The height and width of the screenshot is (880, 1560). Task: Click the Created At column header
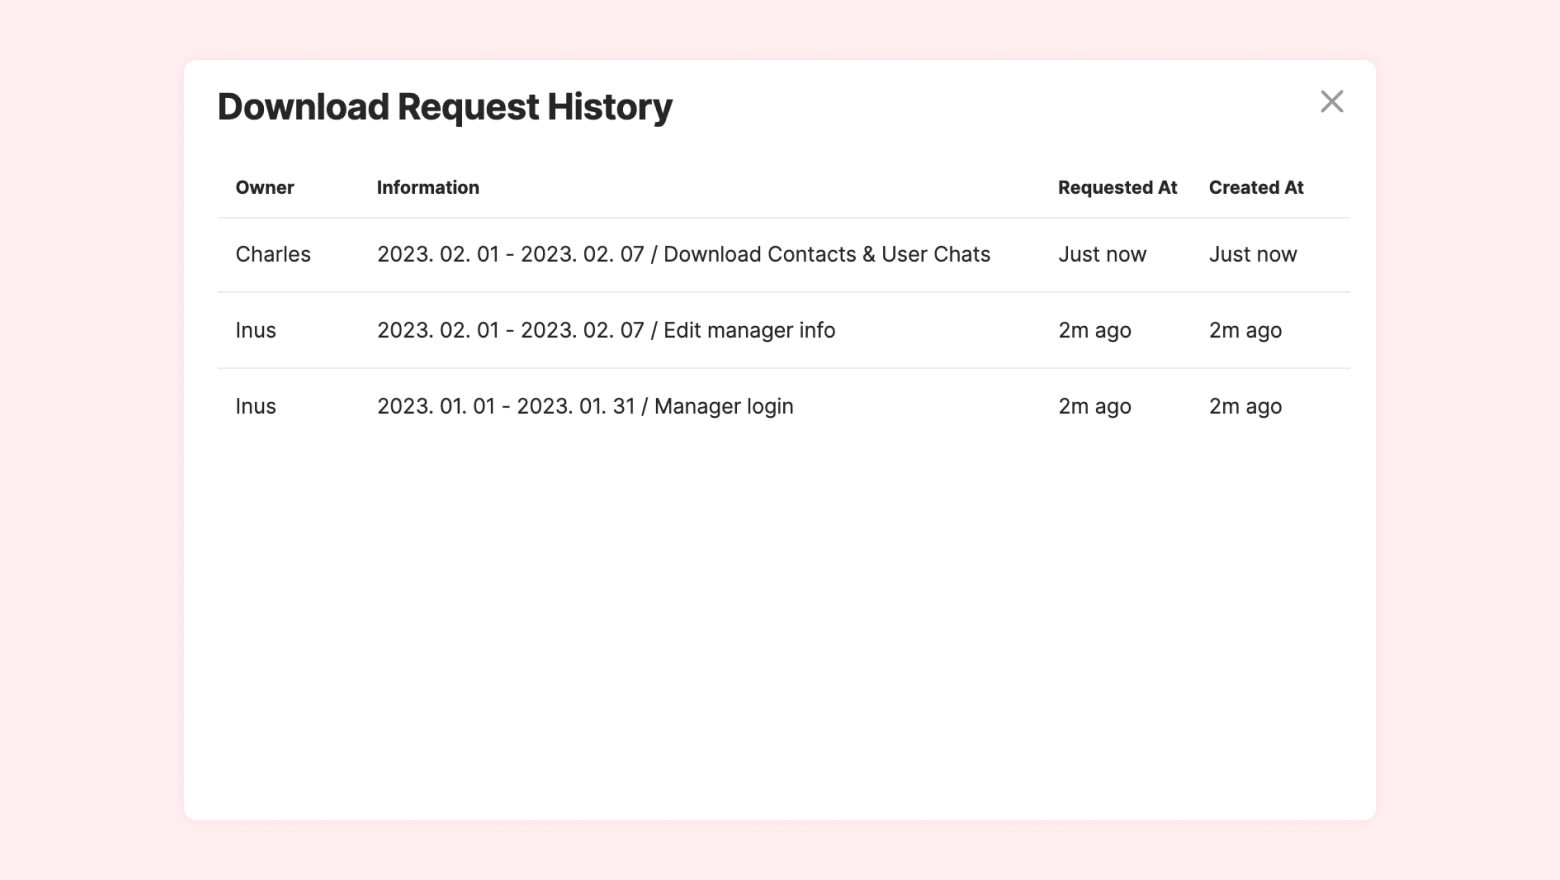pos(1256,188)
